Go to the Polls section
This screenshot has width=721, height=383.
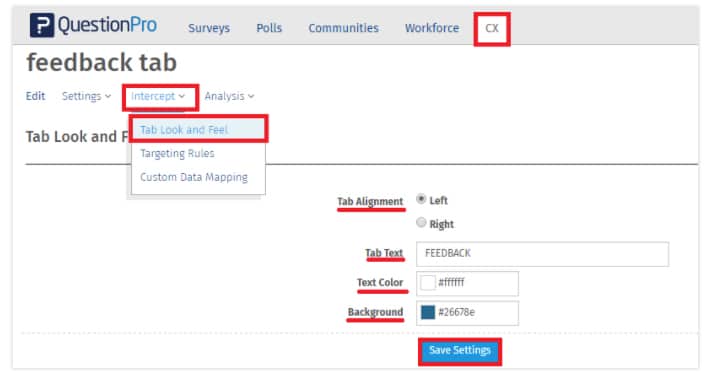coord(269,28)
